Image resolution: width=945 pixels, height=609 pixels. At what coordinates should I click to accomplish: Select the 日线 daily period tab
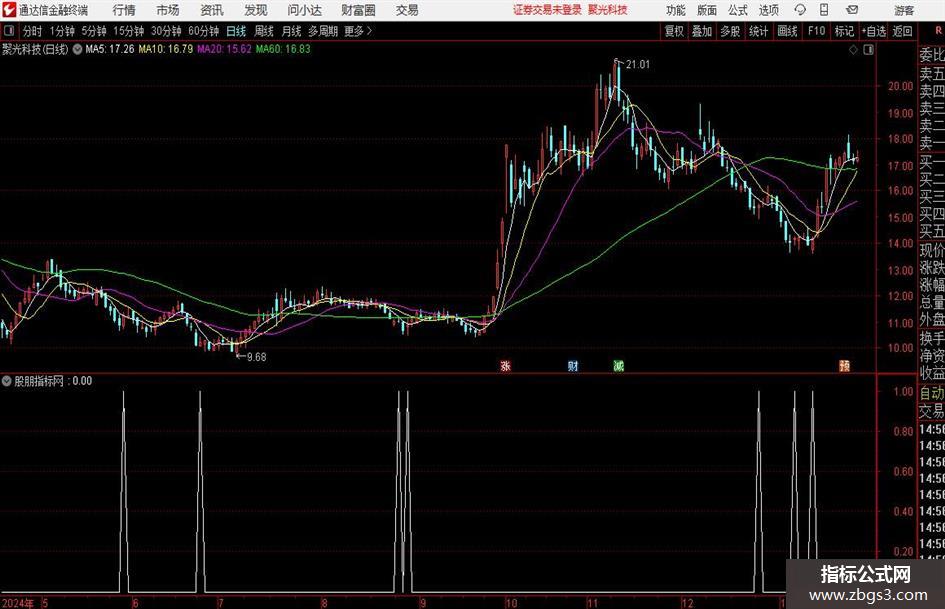[236, 31]
